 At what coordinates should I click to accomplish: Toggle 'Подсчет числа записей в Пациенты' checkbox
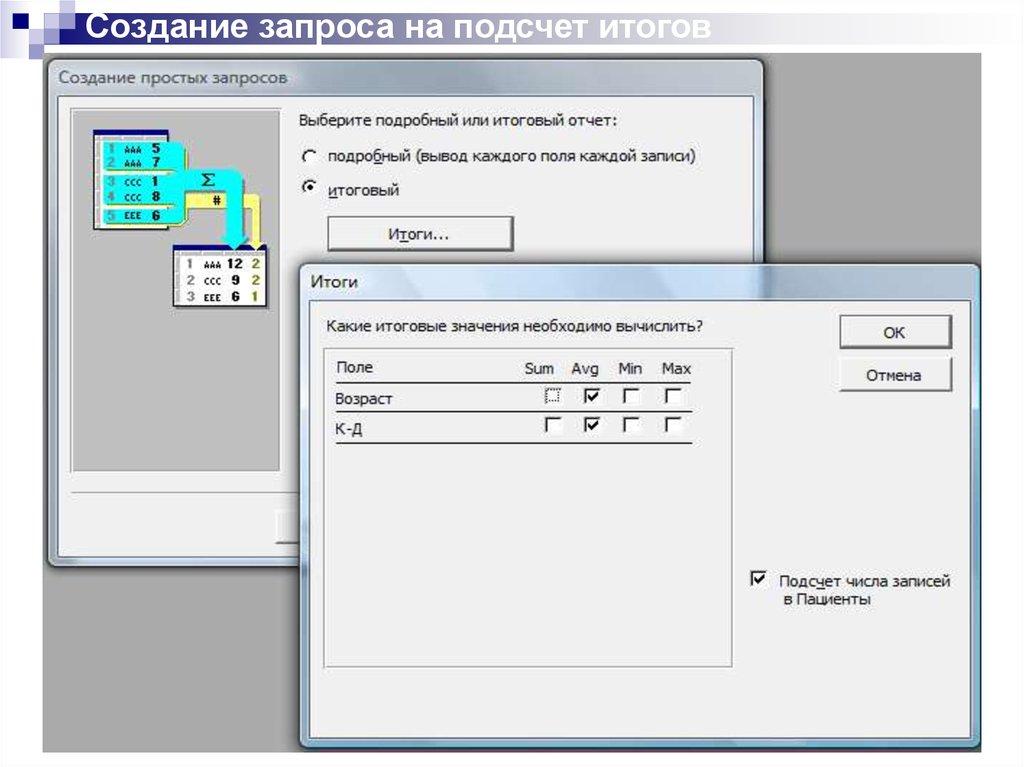point(759,579)
